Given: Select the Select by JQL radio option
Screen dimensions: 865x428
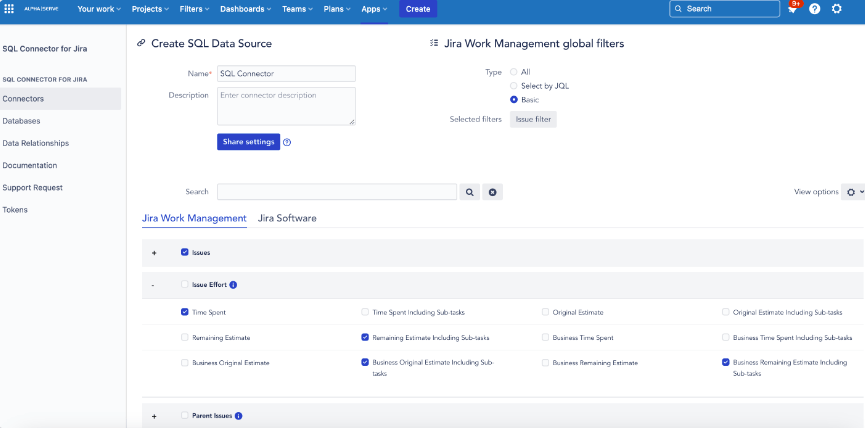Looking at the screenshot, I should (x=514, y=85).
